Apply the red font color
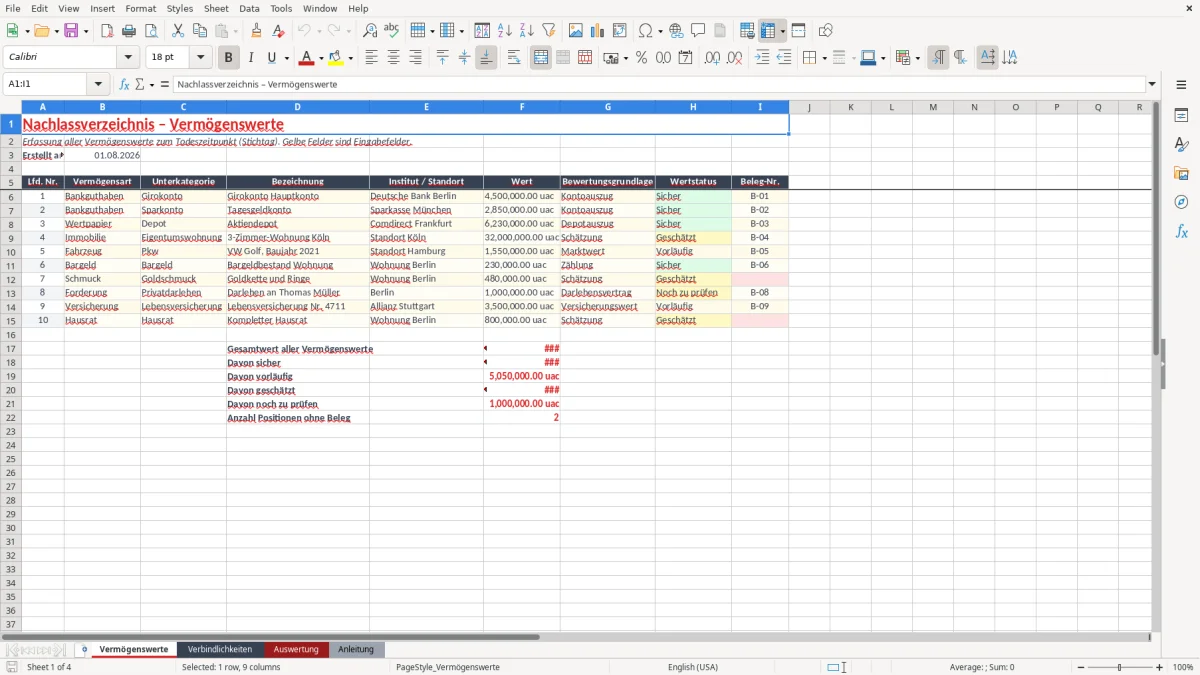This screenshot has height=675, width=1200. point(307,58)
